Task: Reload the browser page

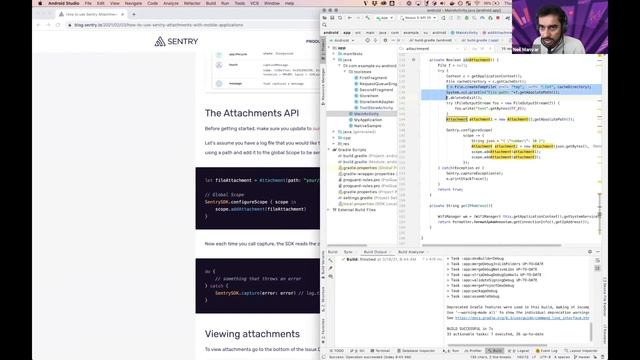Action: point(58,25)
